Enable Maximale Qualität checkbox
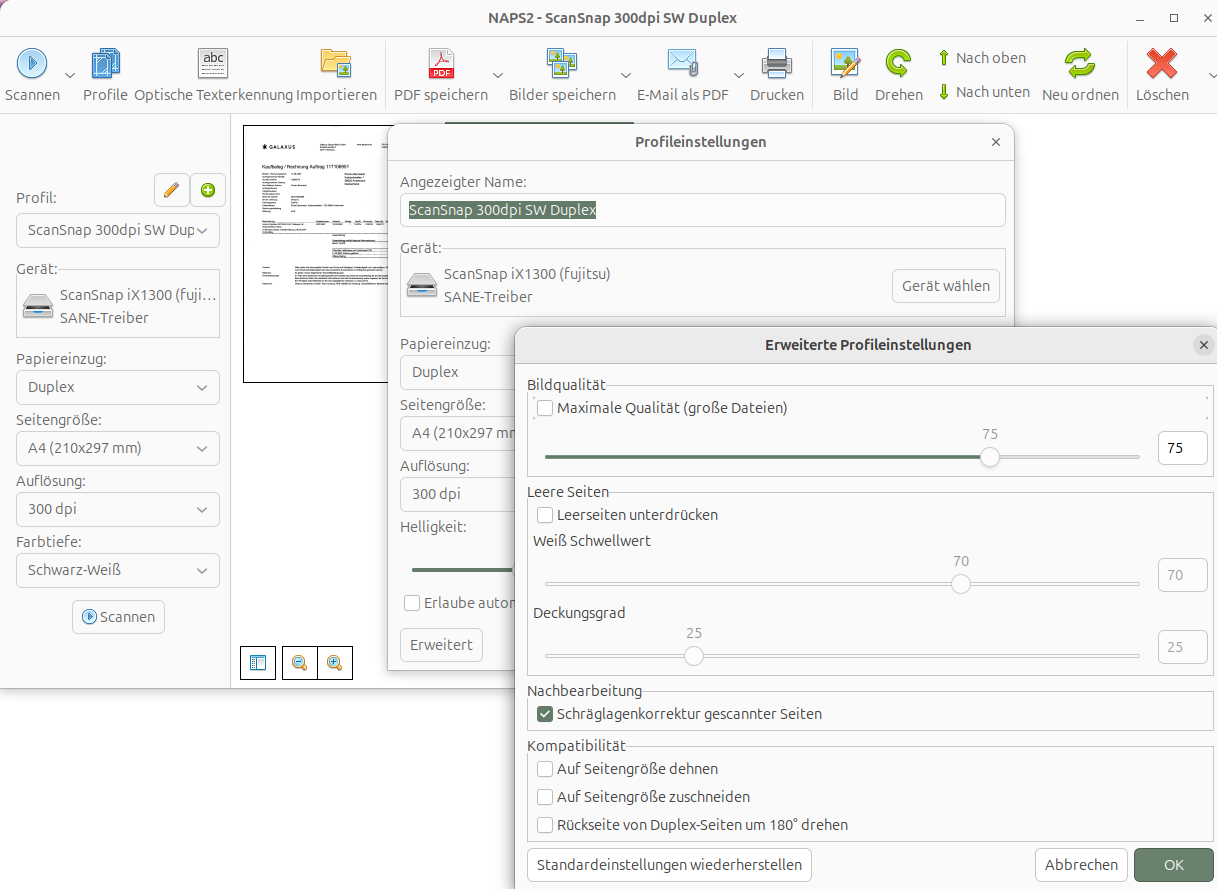The width and height of the screenshot is (1217, 889). pos(545,408)
